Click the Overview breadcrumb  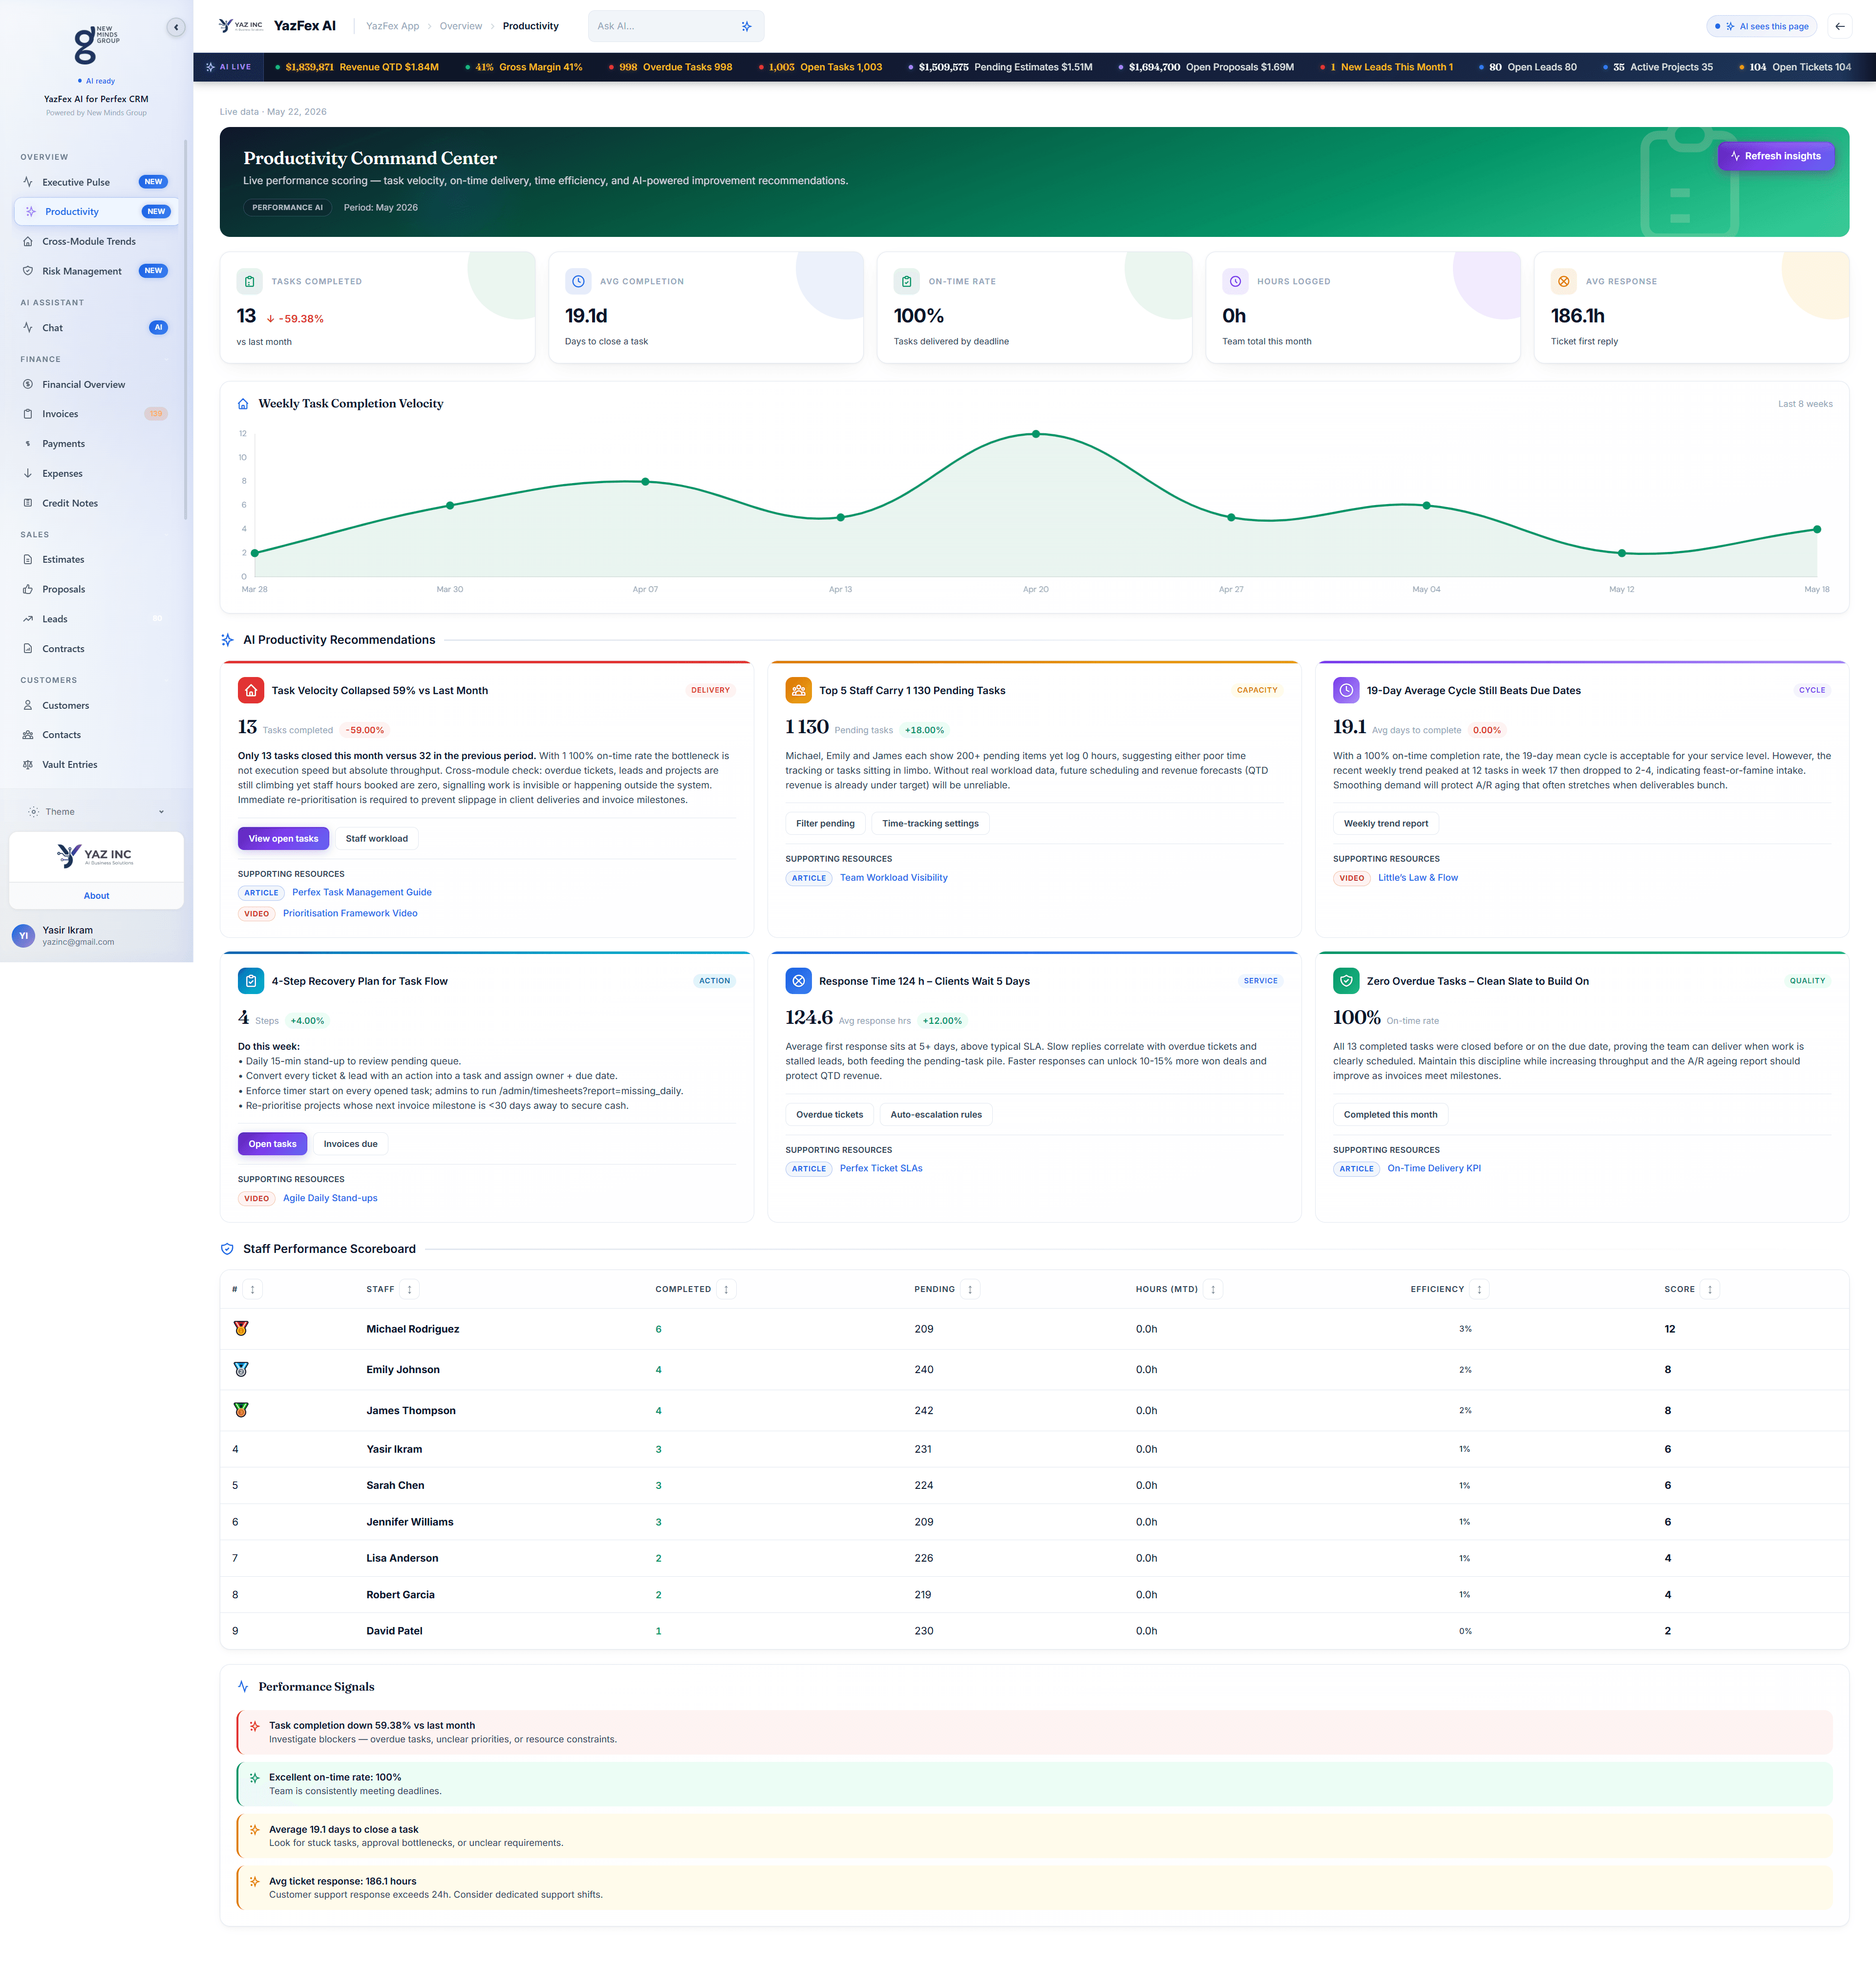(x=461, y=26)
